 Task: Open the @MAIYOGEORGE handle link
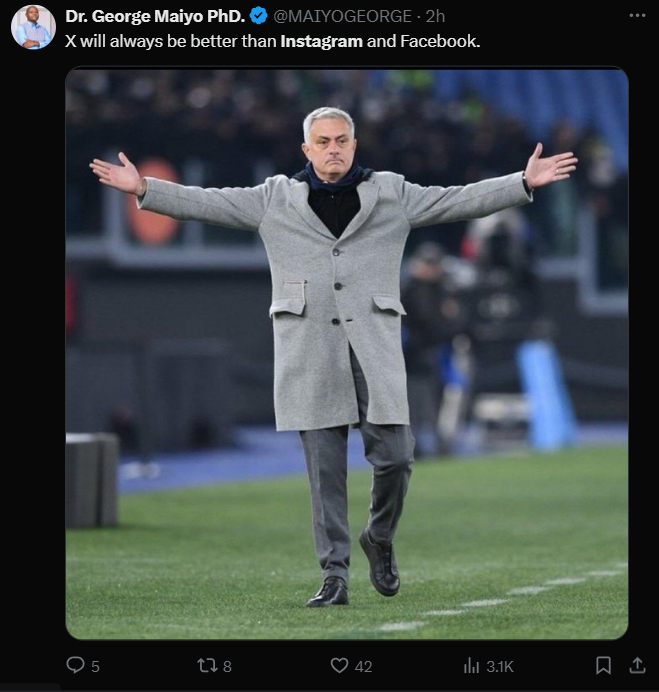(x=342, y=16)
